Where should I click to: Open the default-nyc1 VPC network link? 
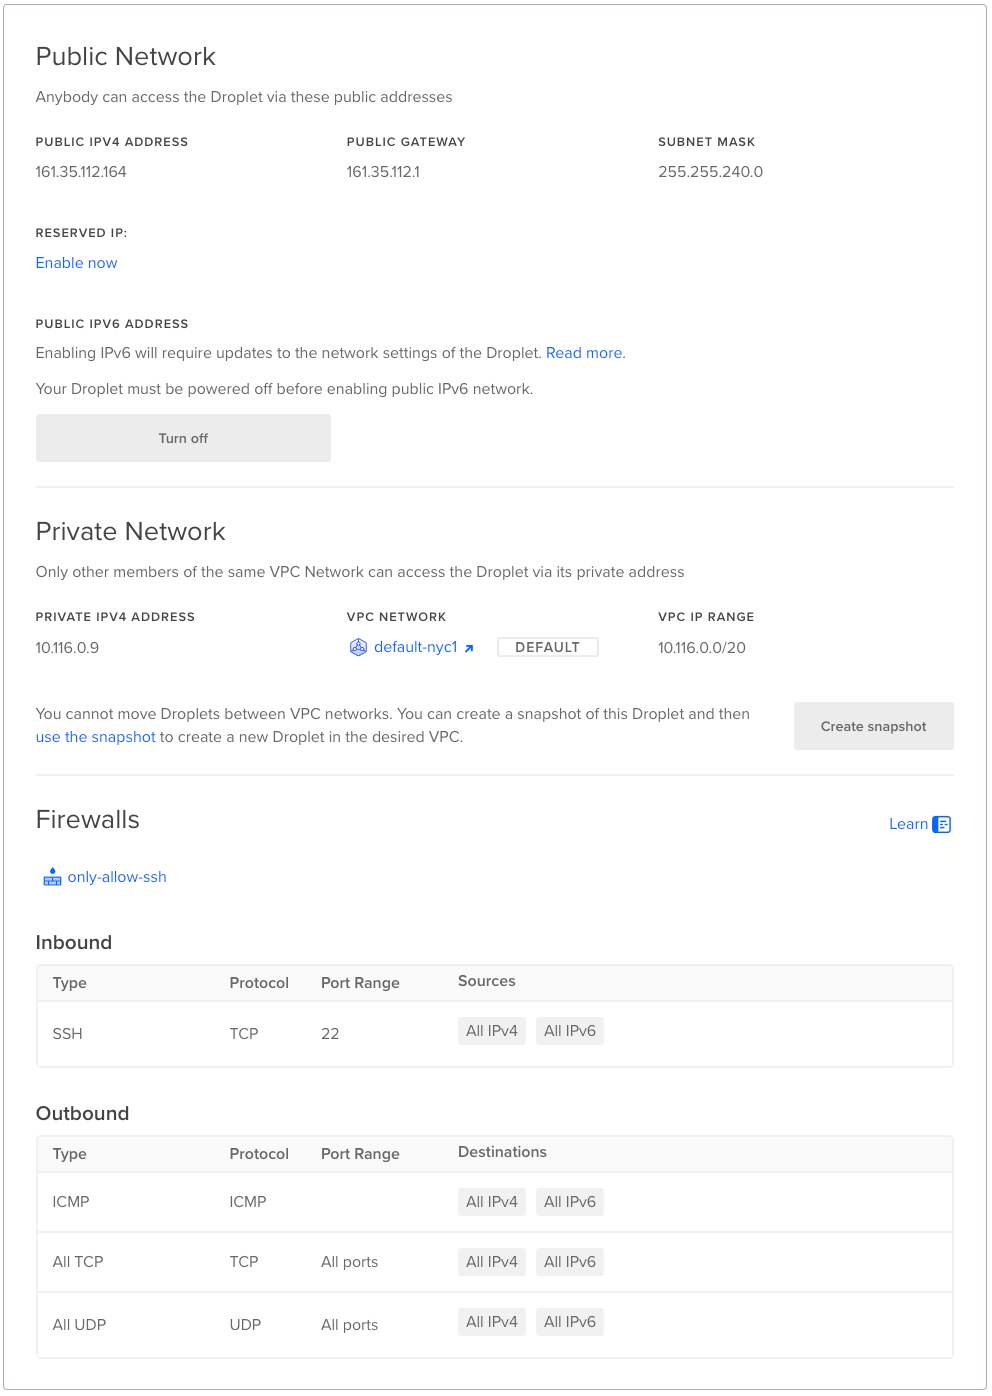point(415,647)
